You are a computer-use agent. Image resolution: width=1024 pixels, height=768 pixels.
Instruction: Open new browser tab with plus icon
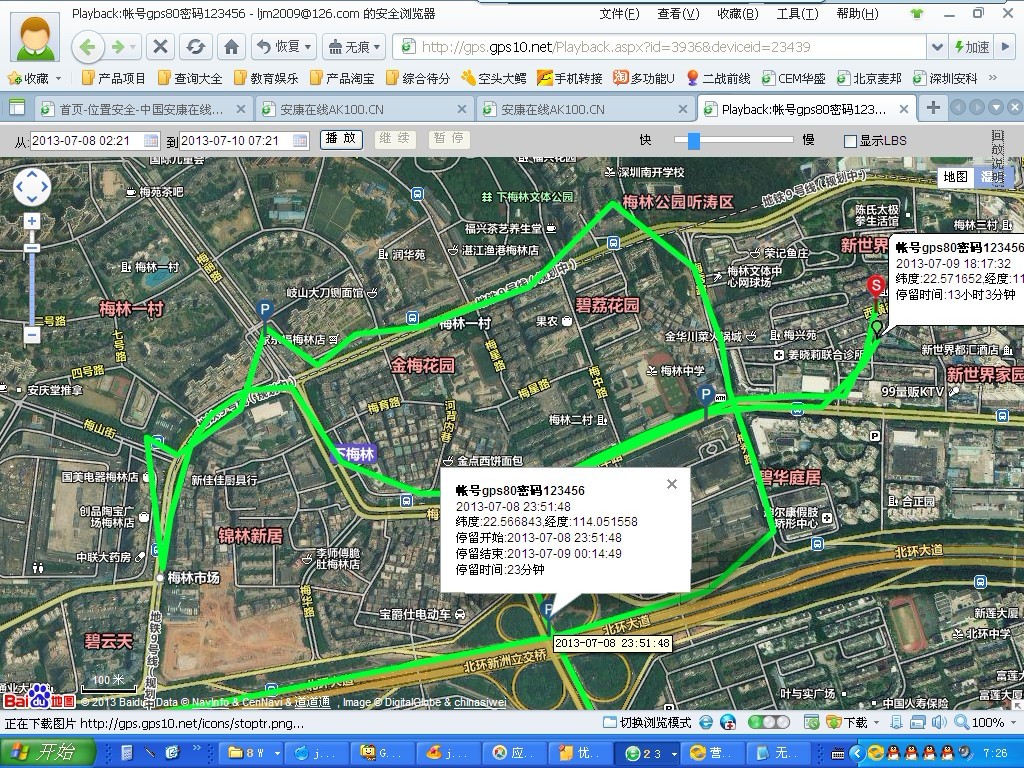click(x=932, y=108)
